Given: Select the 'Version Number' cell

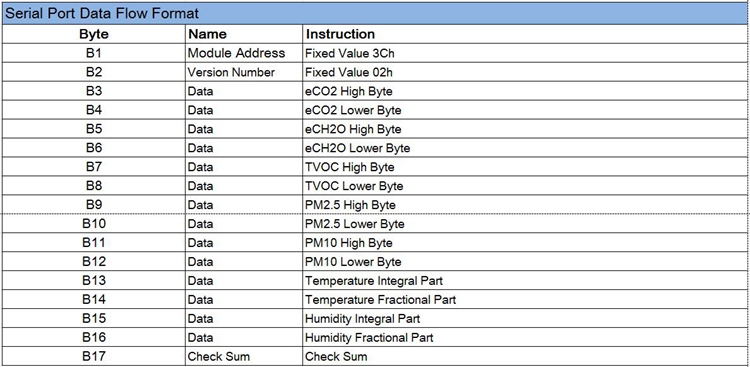Looking at the screenshot, I should (x=244, y=72).
